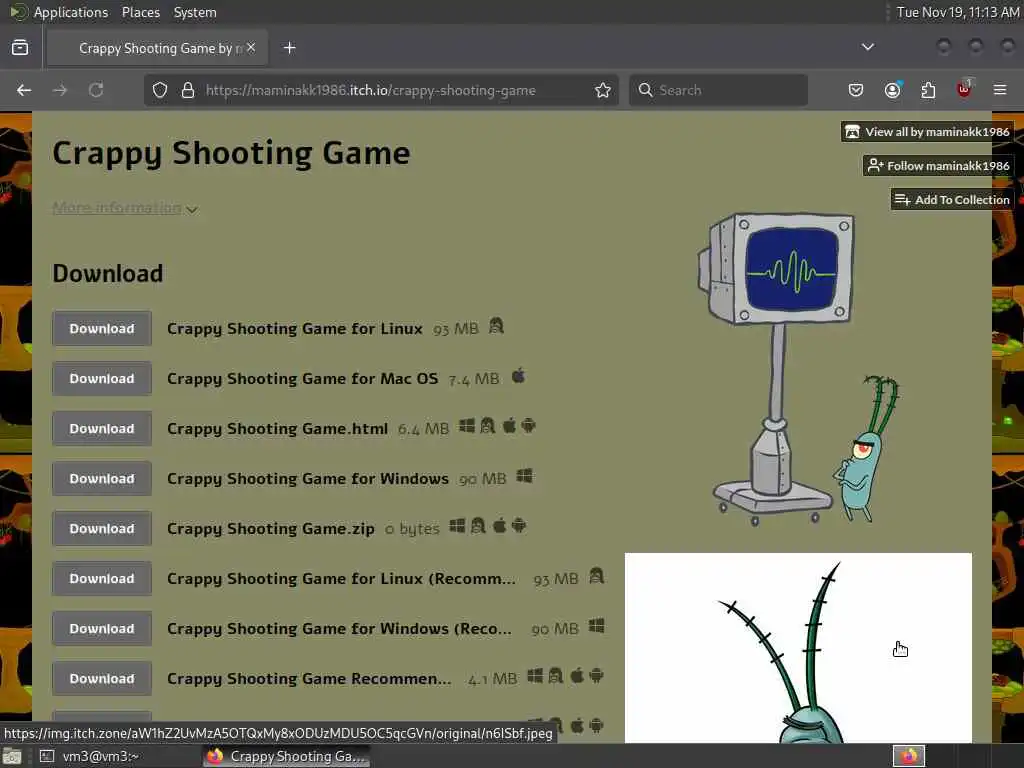The width and height of the screenshot is (1024, 768).
Task: Click the workspace switcher Firefox icon
Action: tap(909, 756)
